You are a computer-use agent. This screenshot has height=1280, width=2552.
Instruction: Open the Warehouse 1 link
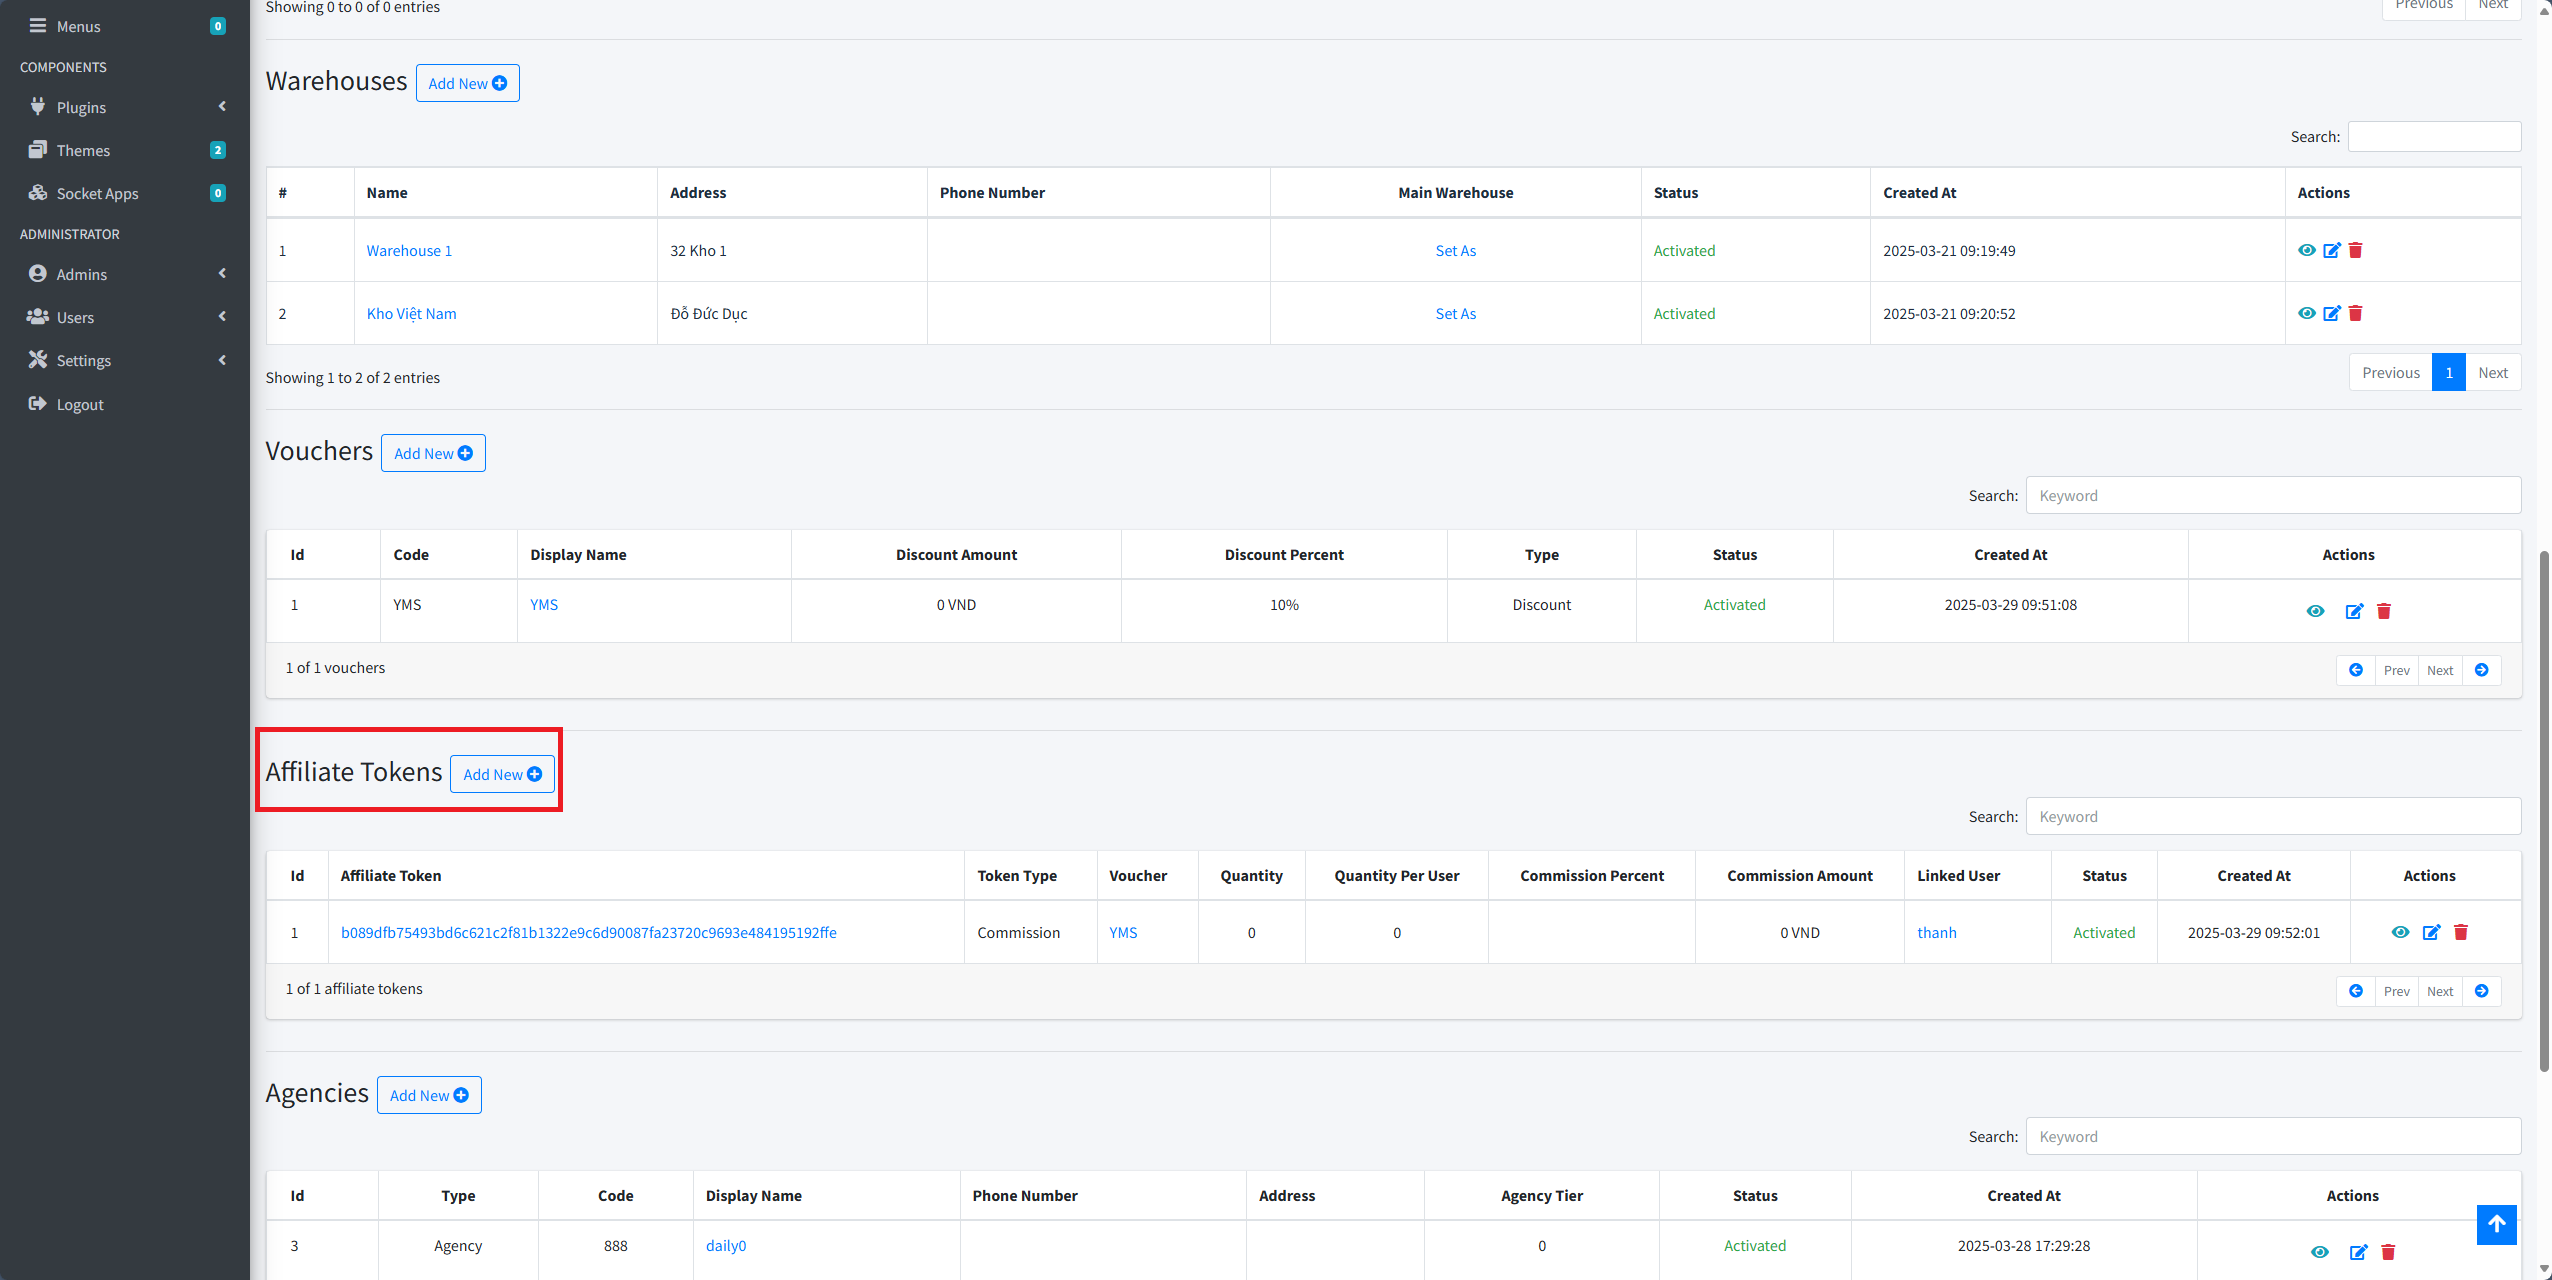tap(409, 250)
